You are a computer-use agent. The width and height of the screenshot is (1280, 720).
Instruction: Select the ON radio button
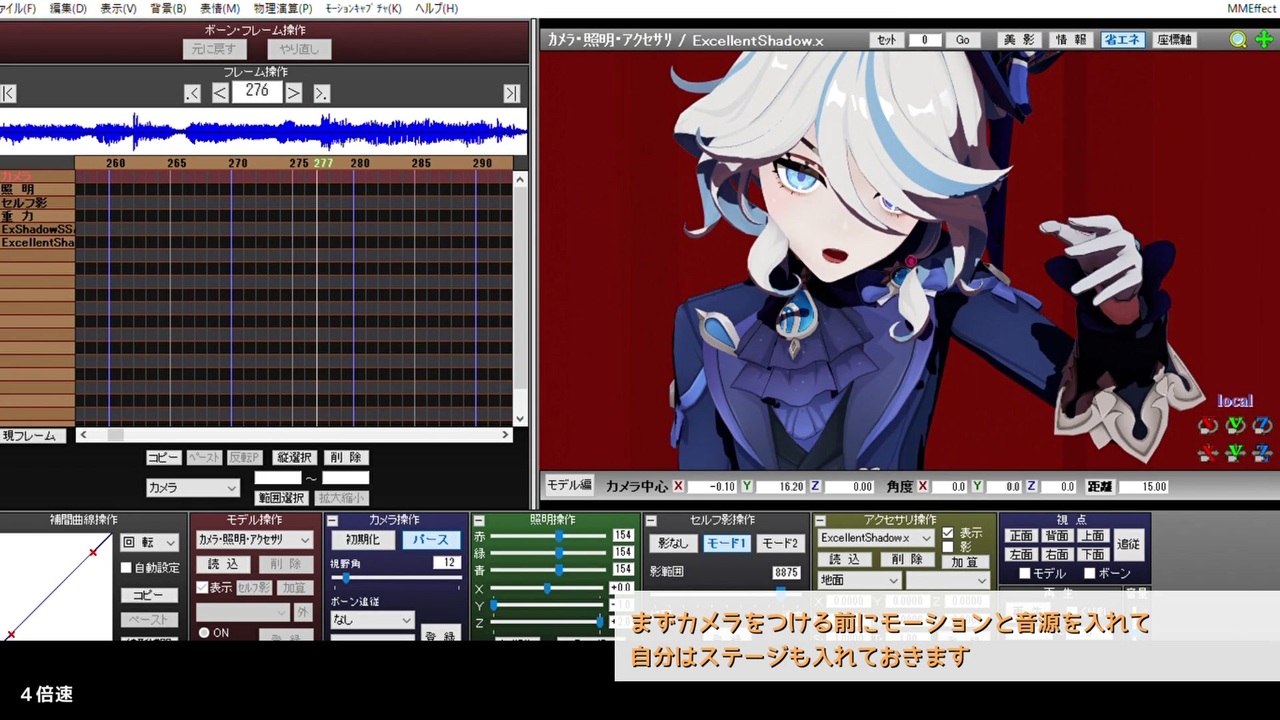[204, 633]
